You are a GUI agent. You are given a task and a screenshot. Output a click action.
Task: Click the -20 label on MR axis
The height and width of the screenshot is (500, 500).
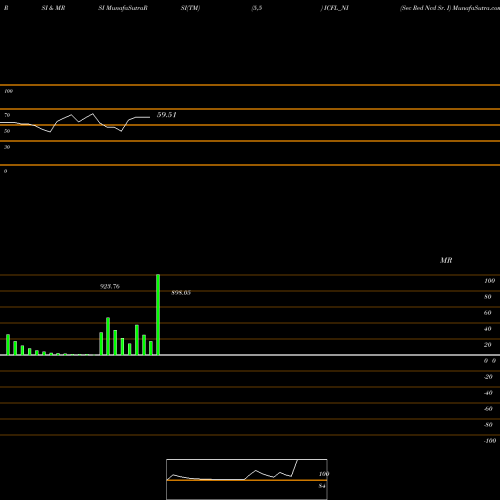(488, 377)
